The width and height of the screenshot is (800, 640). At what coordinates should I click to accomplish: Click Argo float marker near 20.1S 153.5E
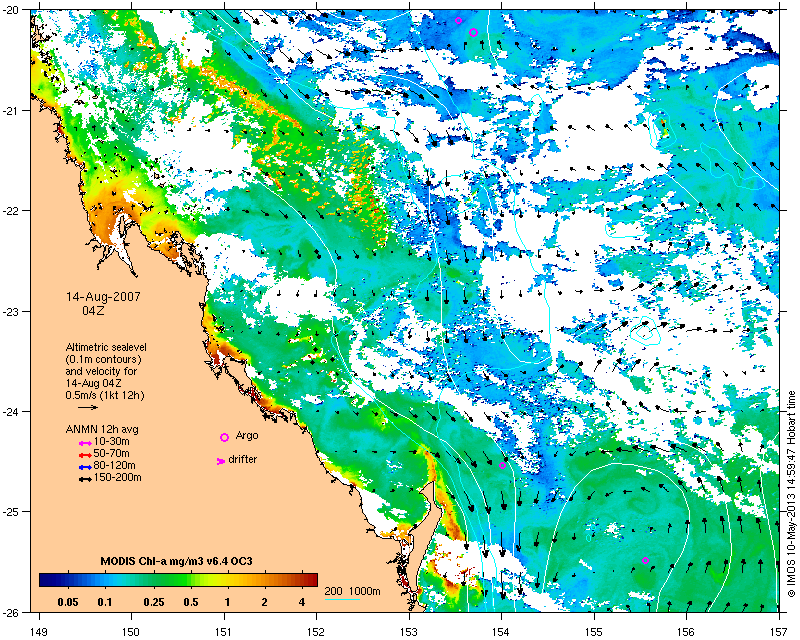click(x=458, y=20)
